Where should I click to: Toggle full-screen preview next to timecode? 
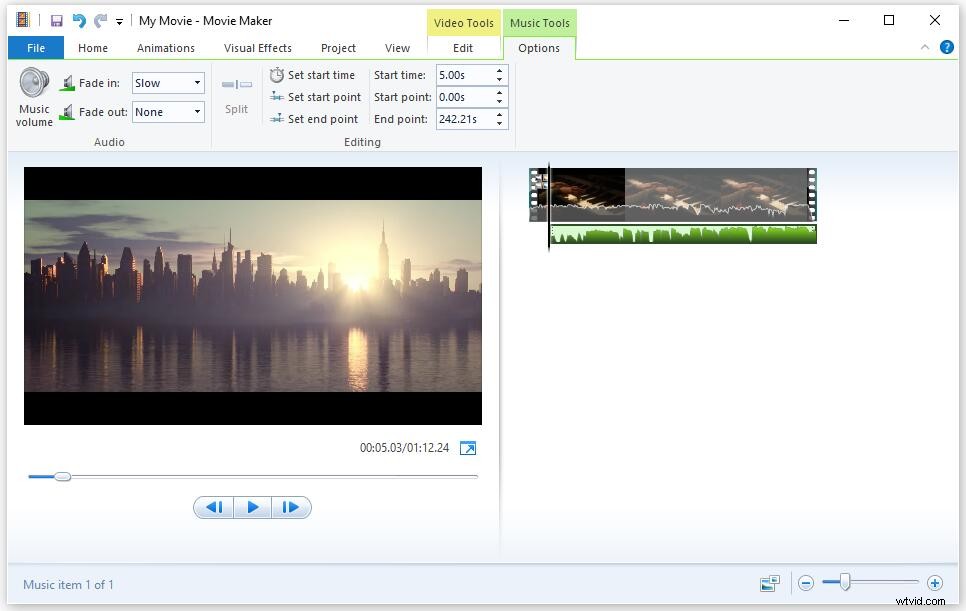point(468,448)
